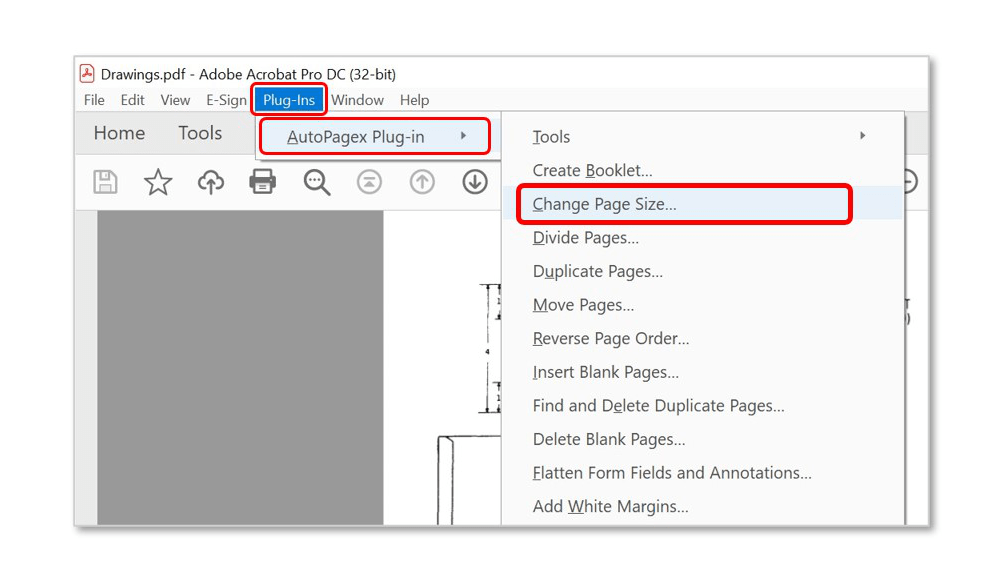Open the View menu
Image resolution: width=1000 pixels, height=577 pixels.
point(175,100)
